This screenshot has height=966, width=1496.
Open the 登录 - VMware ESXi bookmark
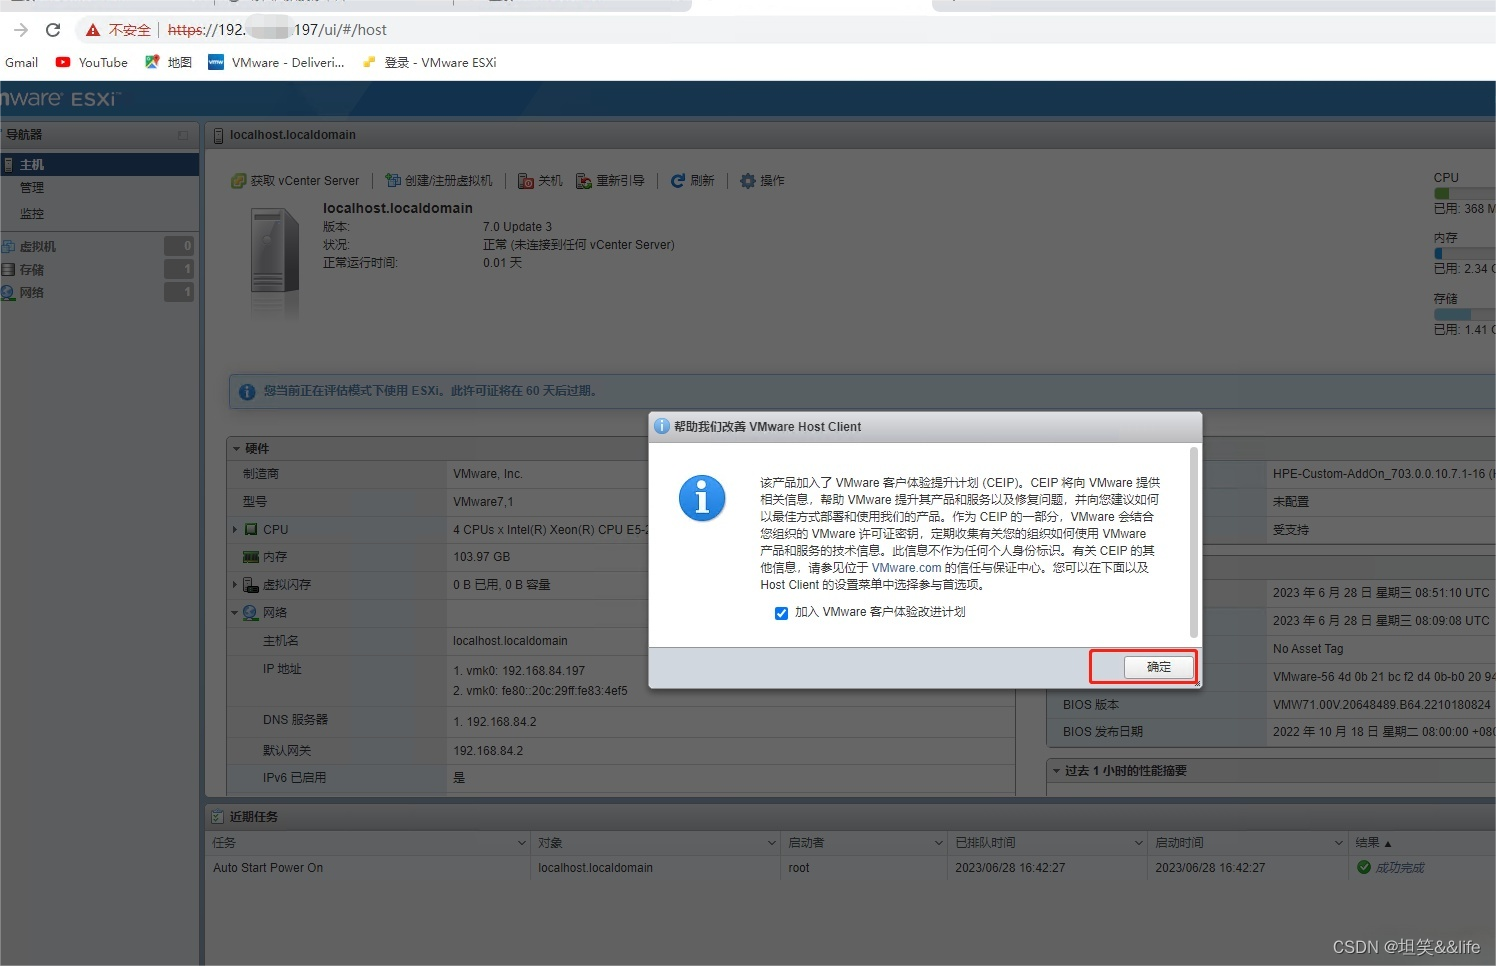coord(429,62)
